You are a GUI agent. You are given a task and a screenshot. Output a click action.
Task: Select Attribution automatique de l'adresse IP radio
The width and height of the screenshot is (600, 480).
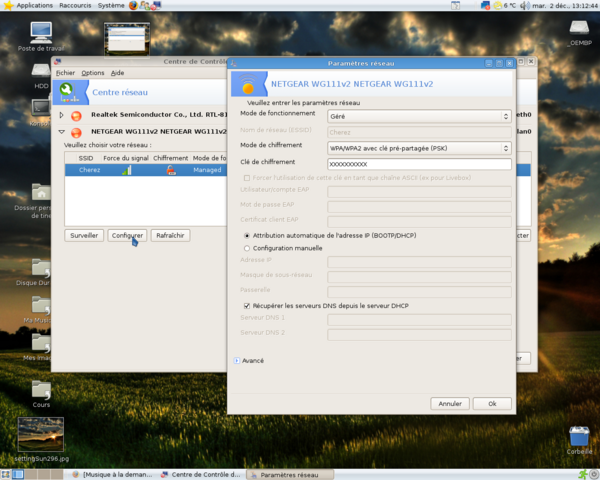coord(247,236)
